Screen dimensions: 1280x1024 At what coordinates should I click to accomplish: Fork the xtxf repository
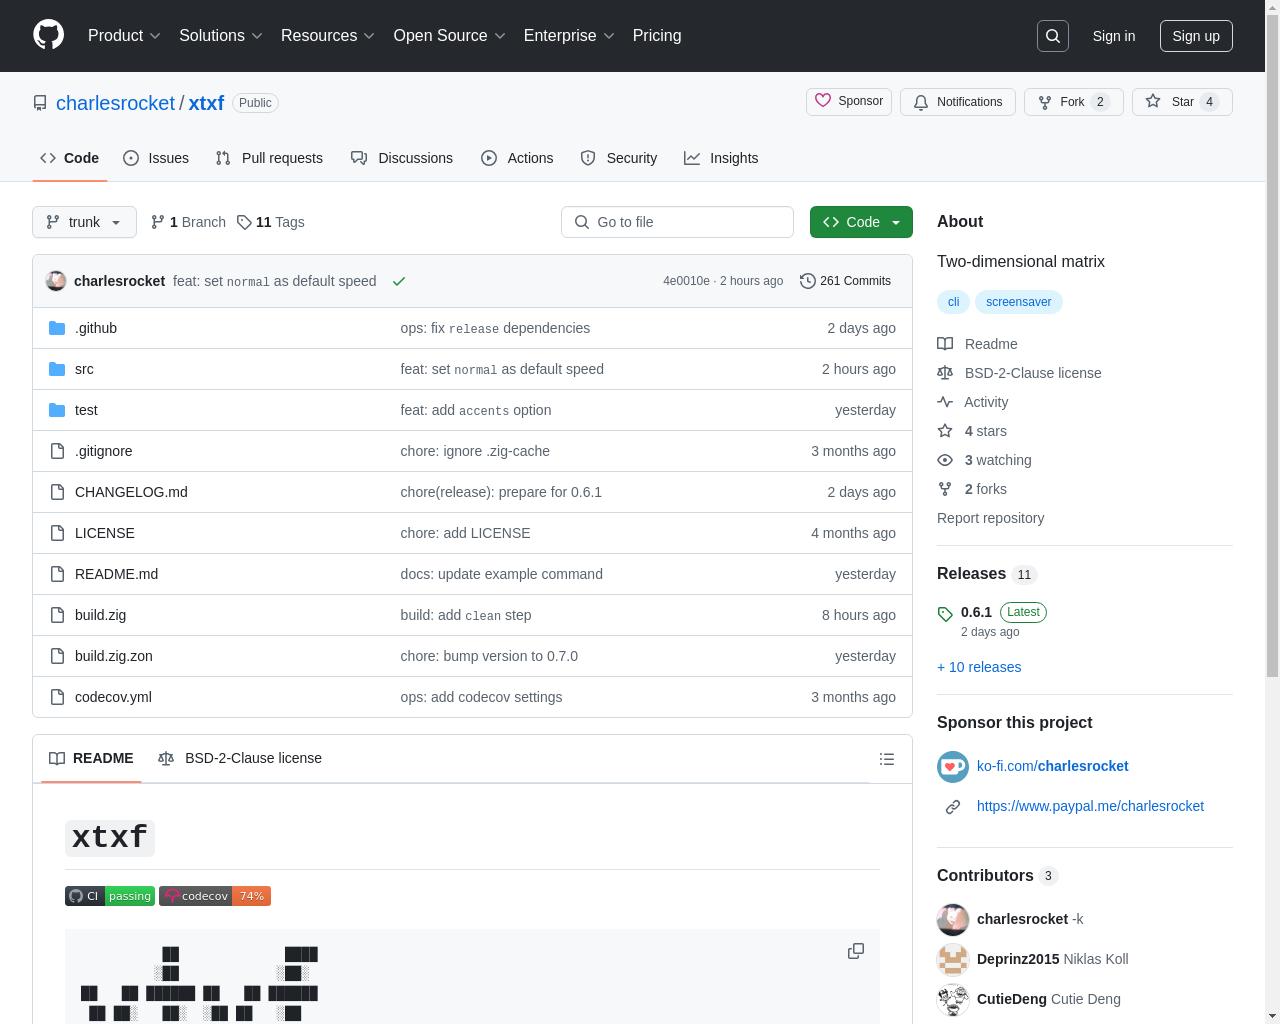(x=1073, y=102)
